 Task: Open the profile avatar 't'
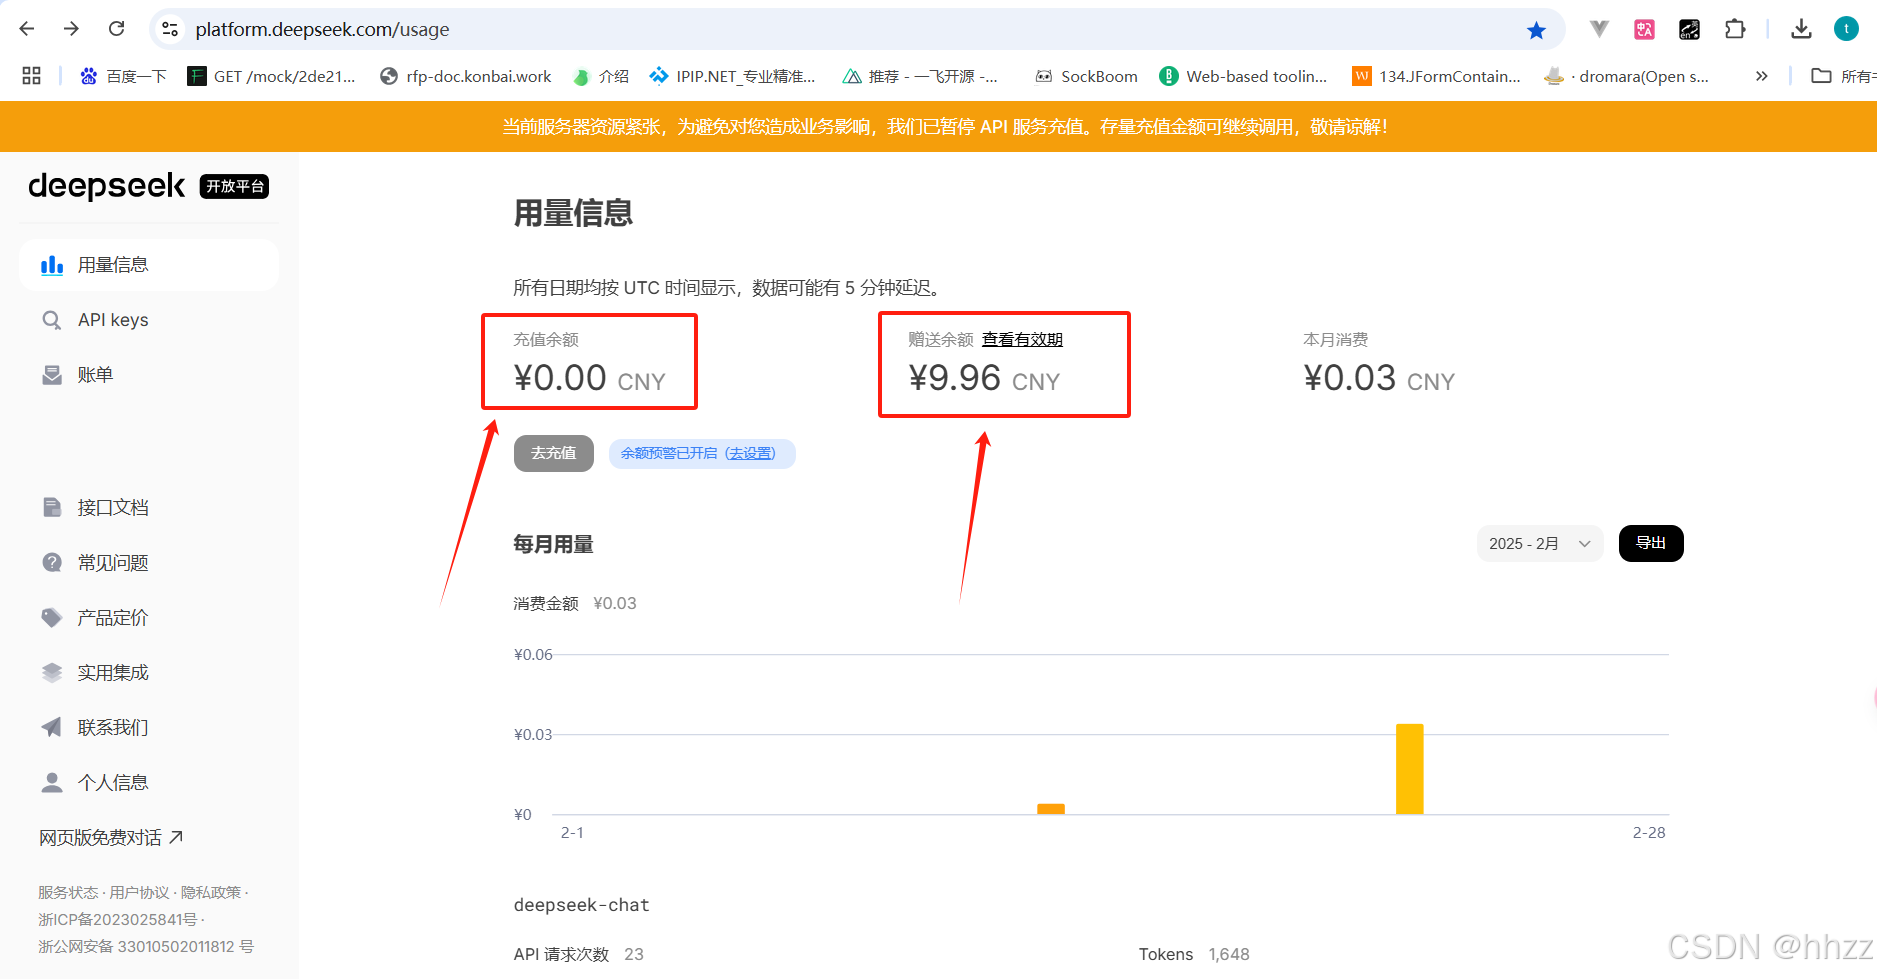click(1846, 29)
